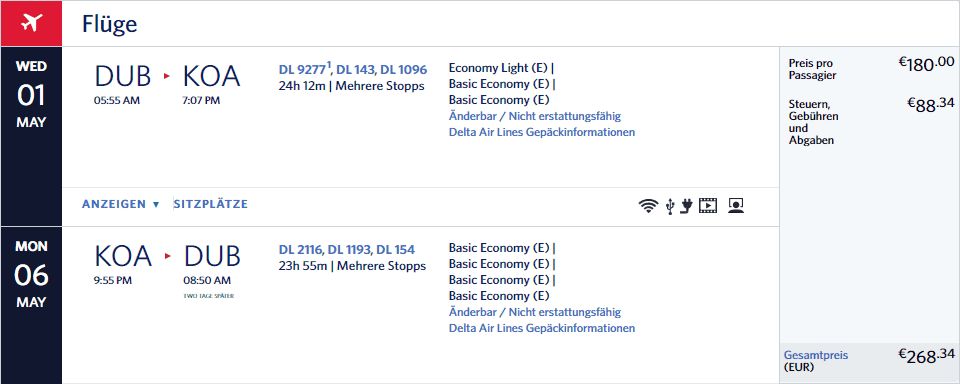960x384 pixels.
Task: Open flight DL 9277 details
Action: click(302, 69)
